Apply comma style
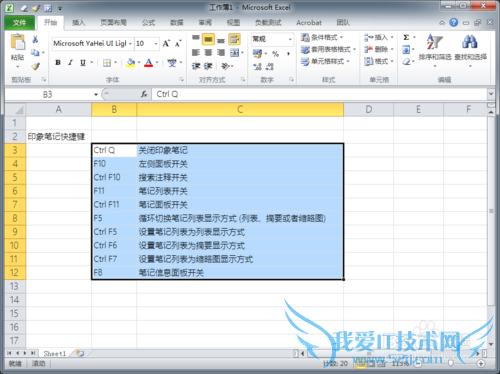 [x=288, y=54]
